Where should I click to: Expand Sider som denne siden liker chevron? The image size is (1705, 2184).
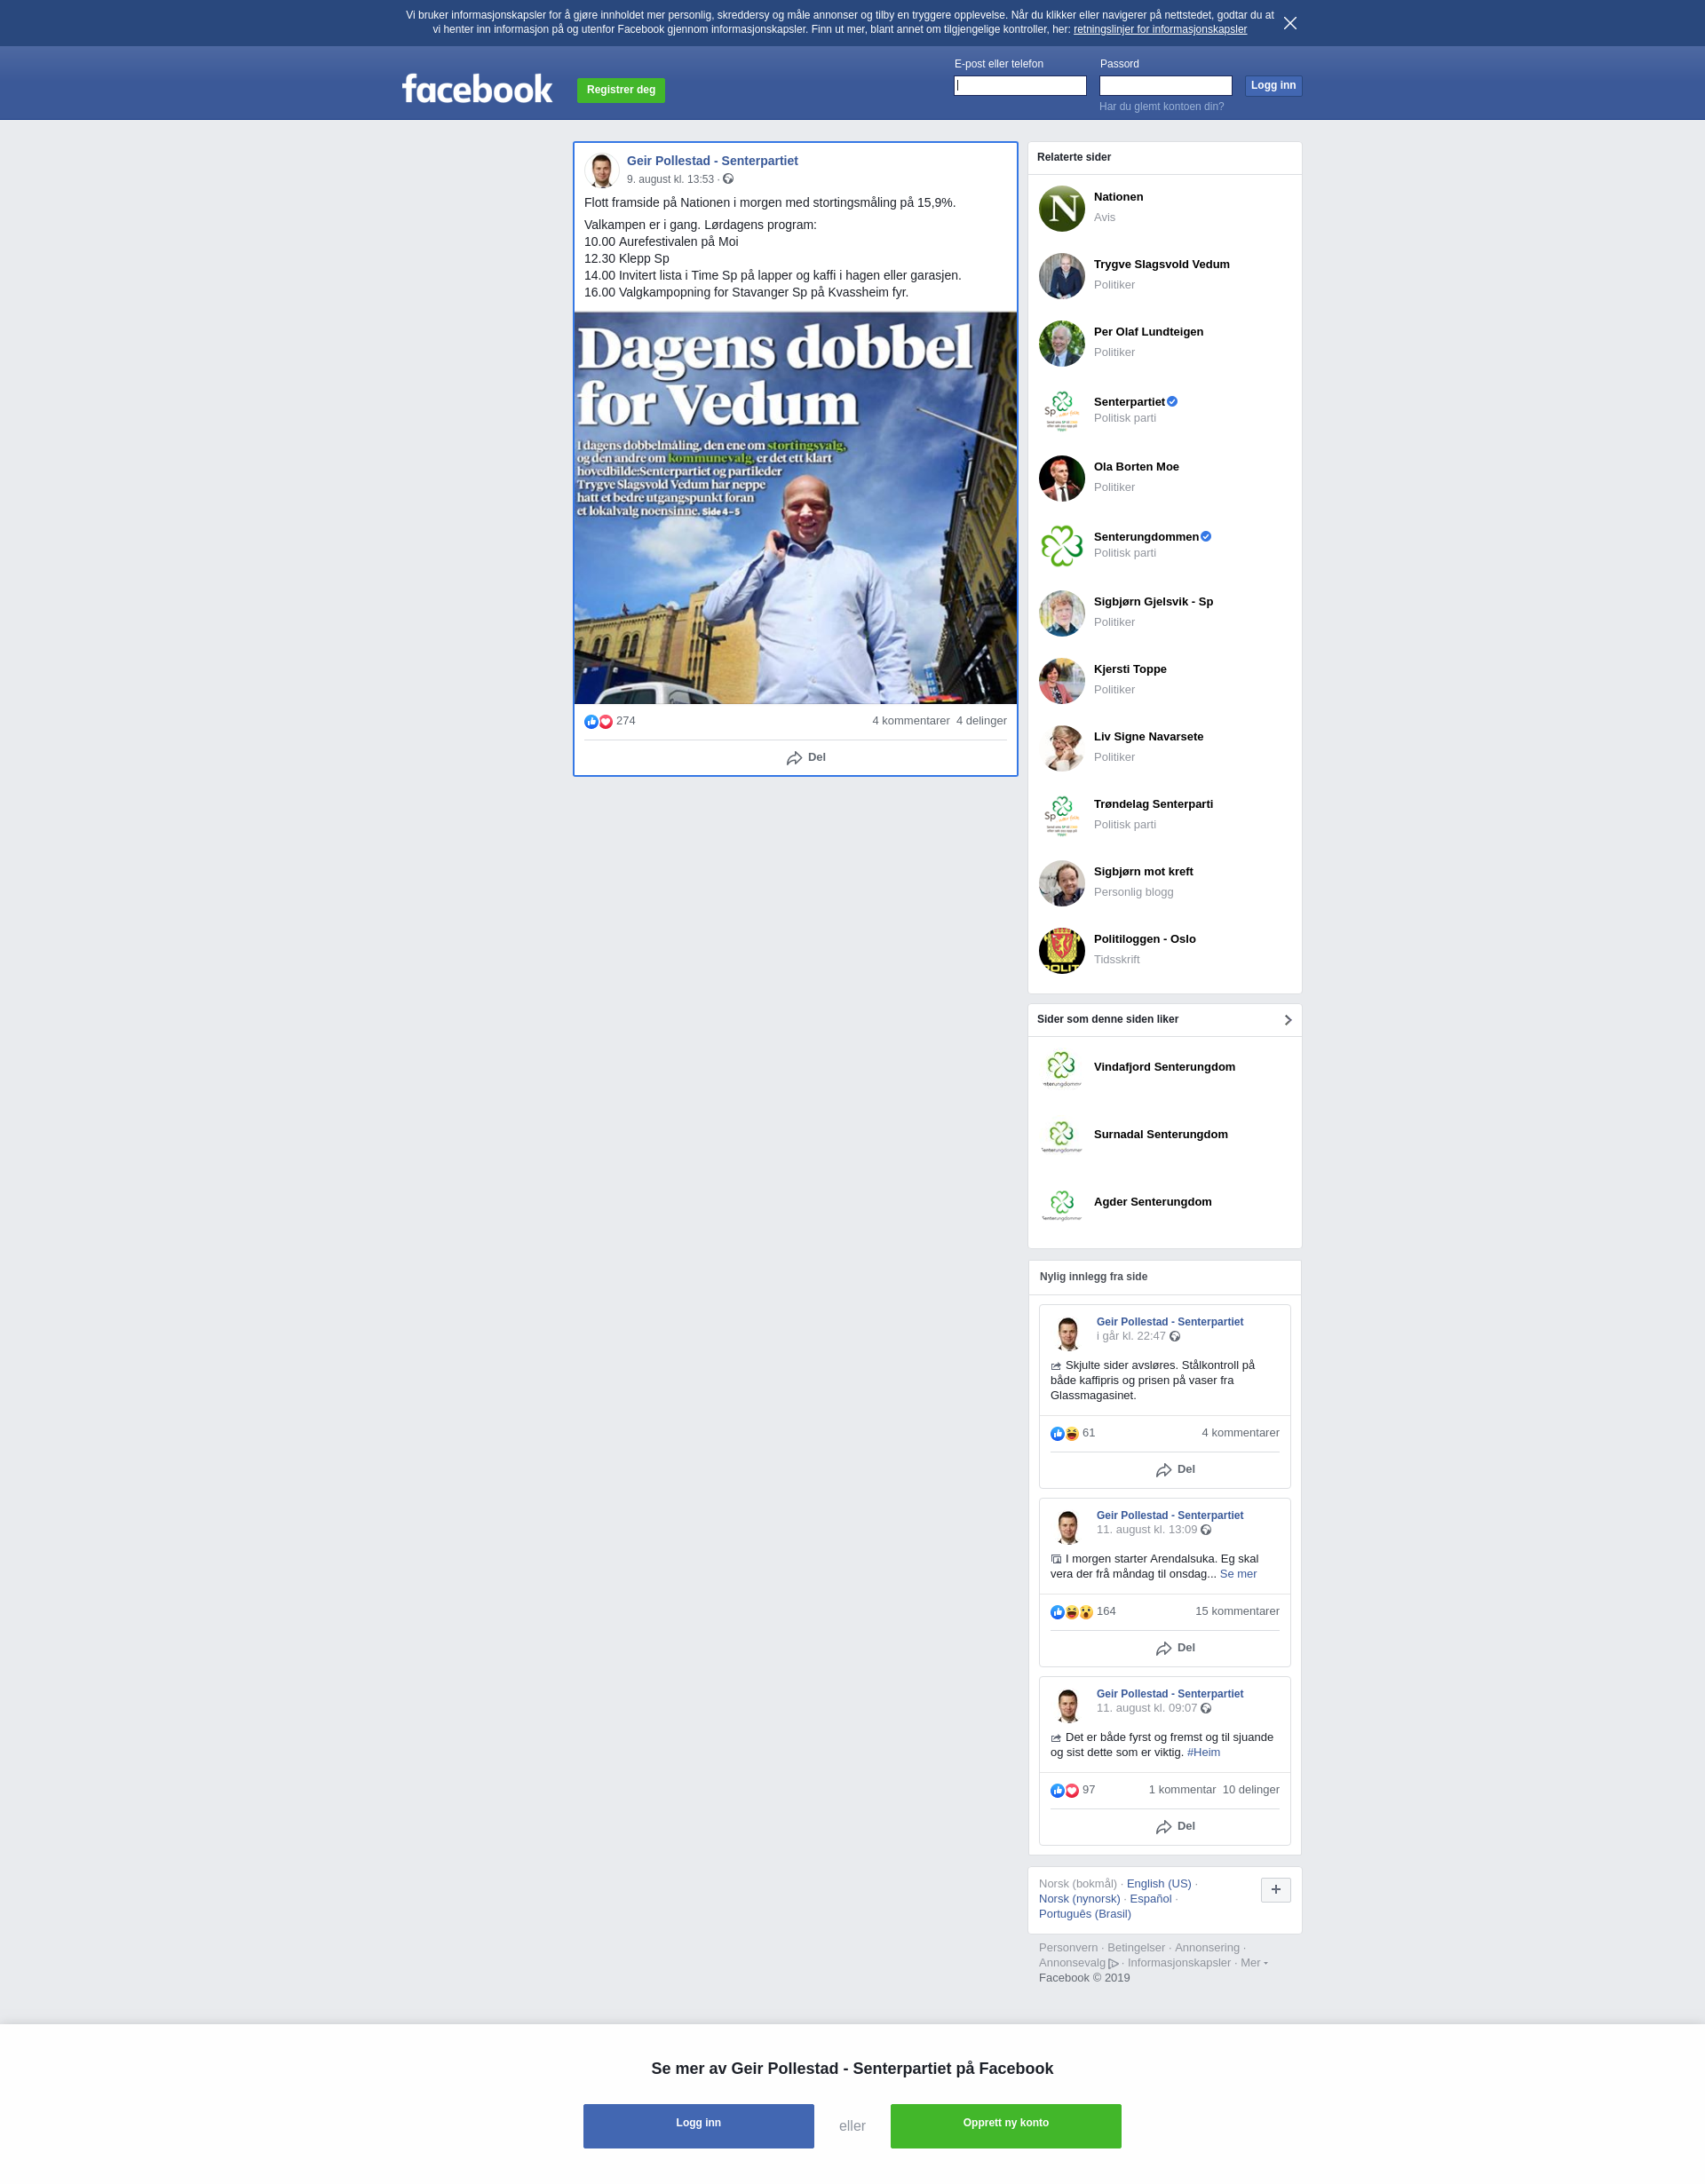(1288, 1020)
